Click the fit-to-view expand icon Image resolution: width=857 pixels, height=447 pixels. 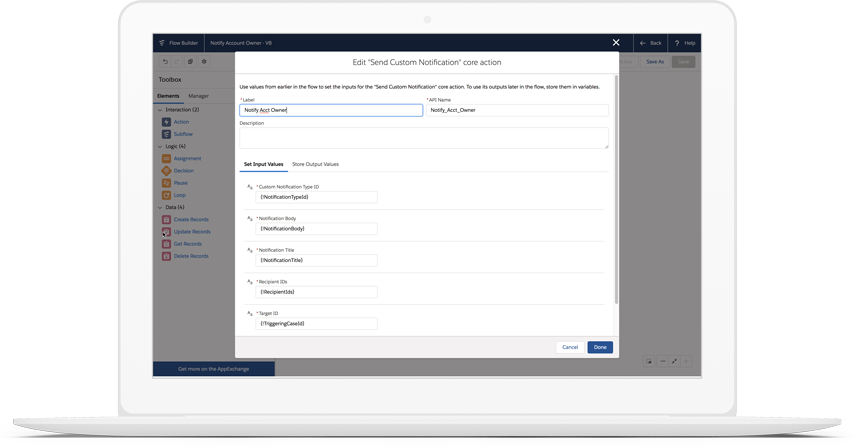pyautogui.click(x=674, y=361)
